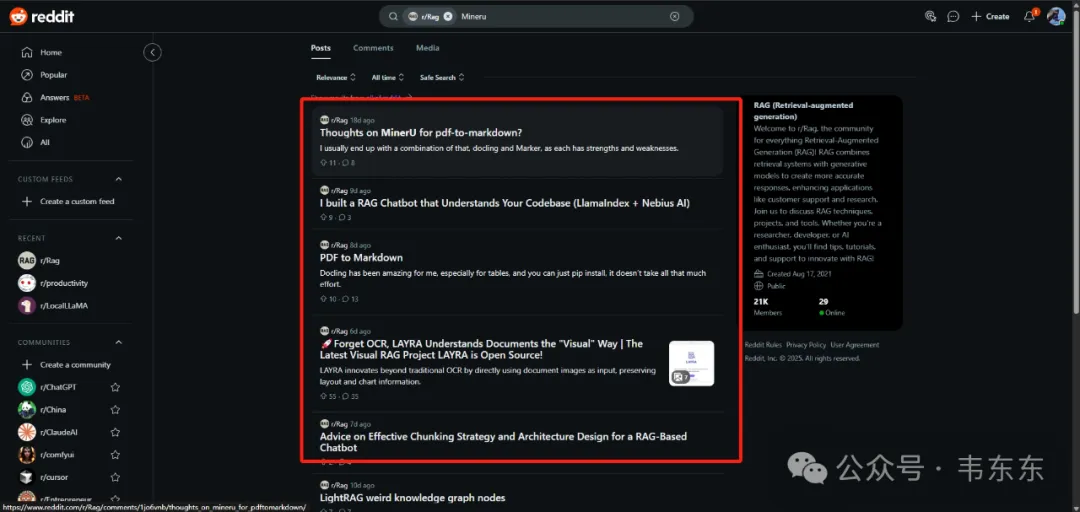Open RAG (Retrieval-augmented generation) community title
1080x512 pixels.
click(x=803, y=110)
